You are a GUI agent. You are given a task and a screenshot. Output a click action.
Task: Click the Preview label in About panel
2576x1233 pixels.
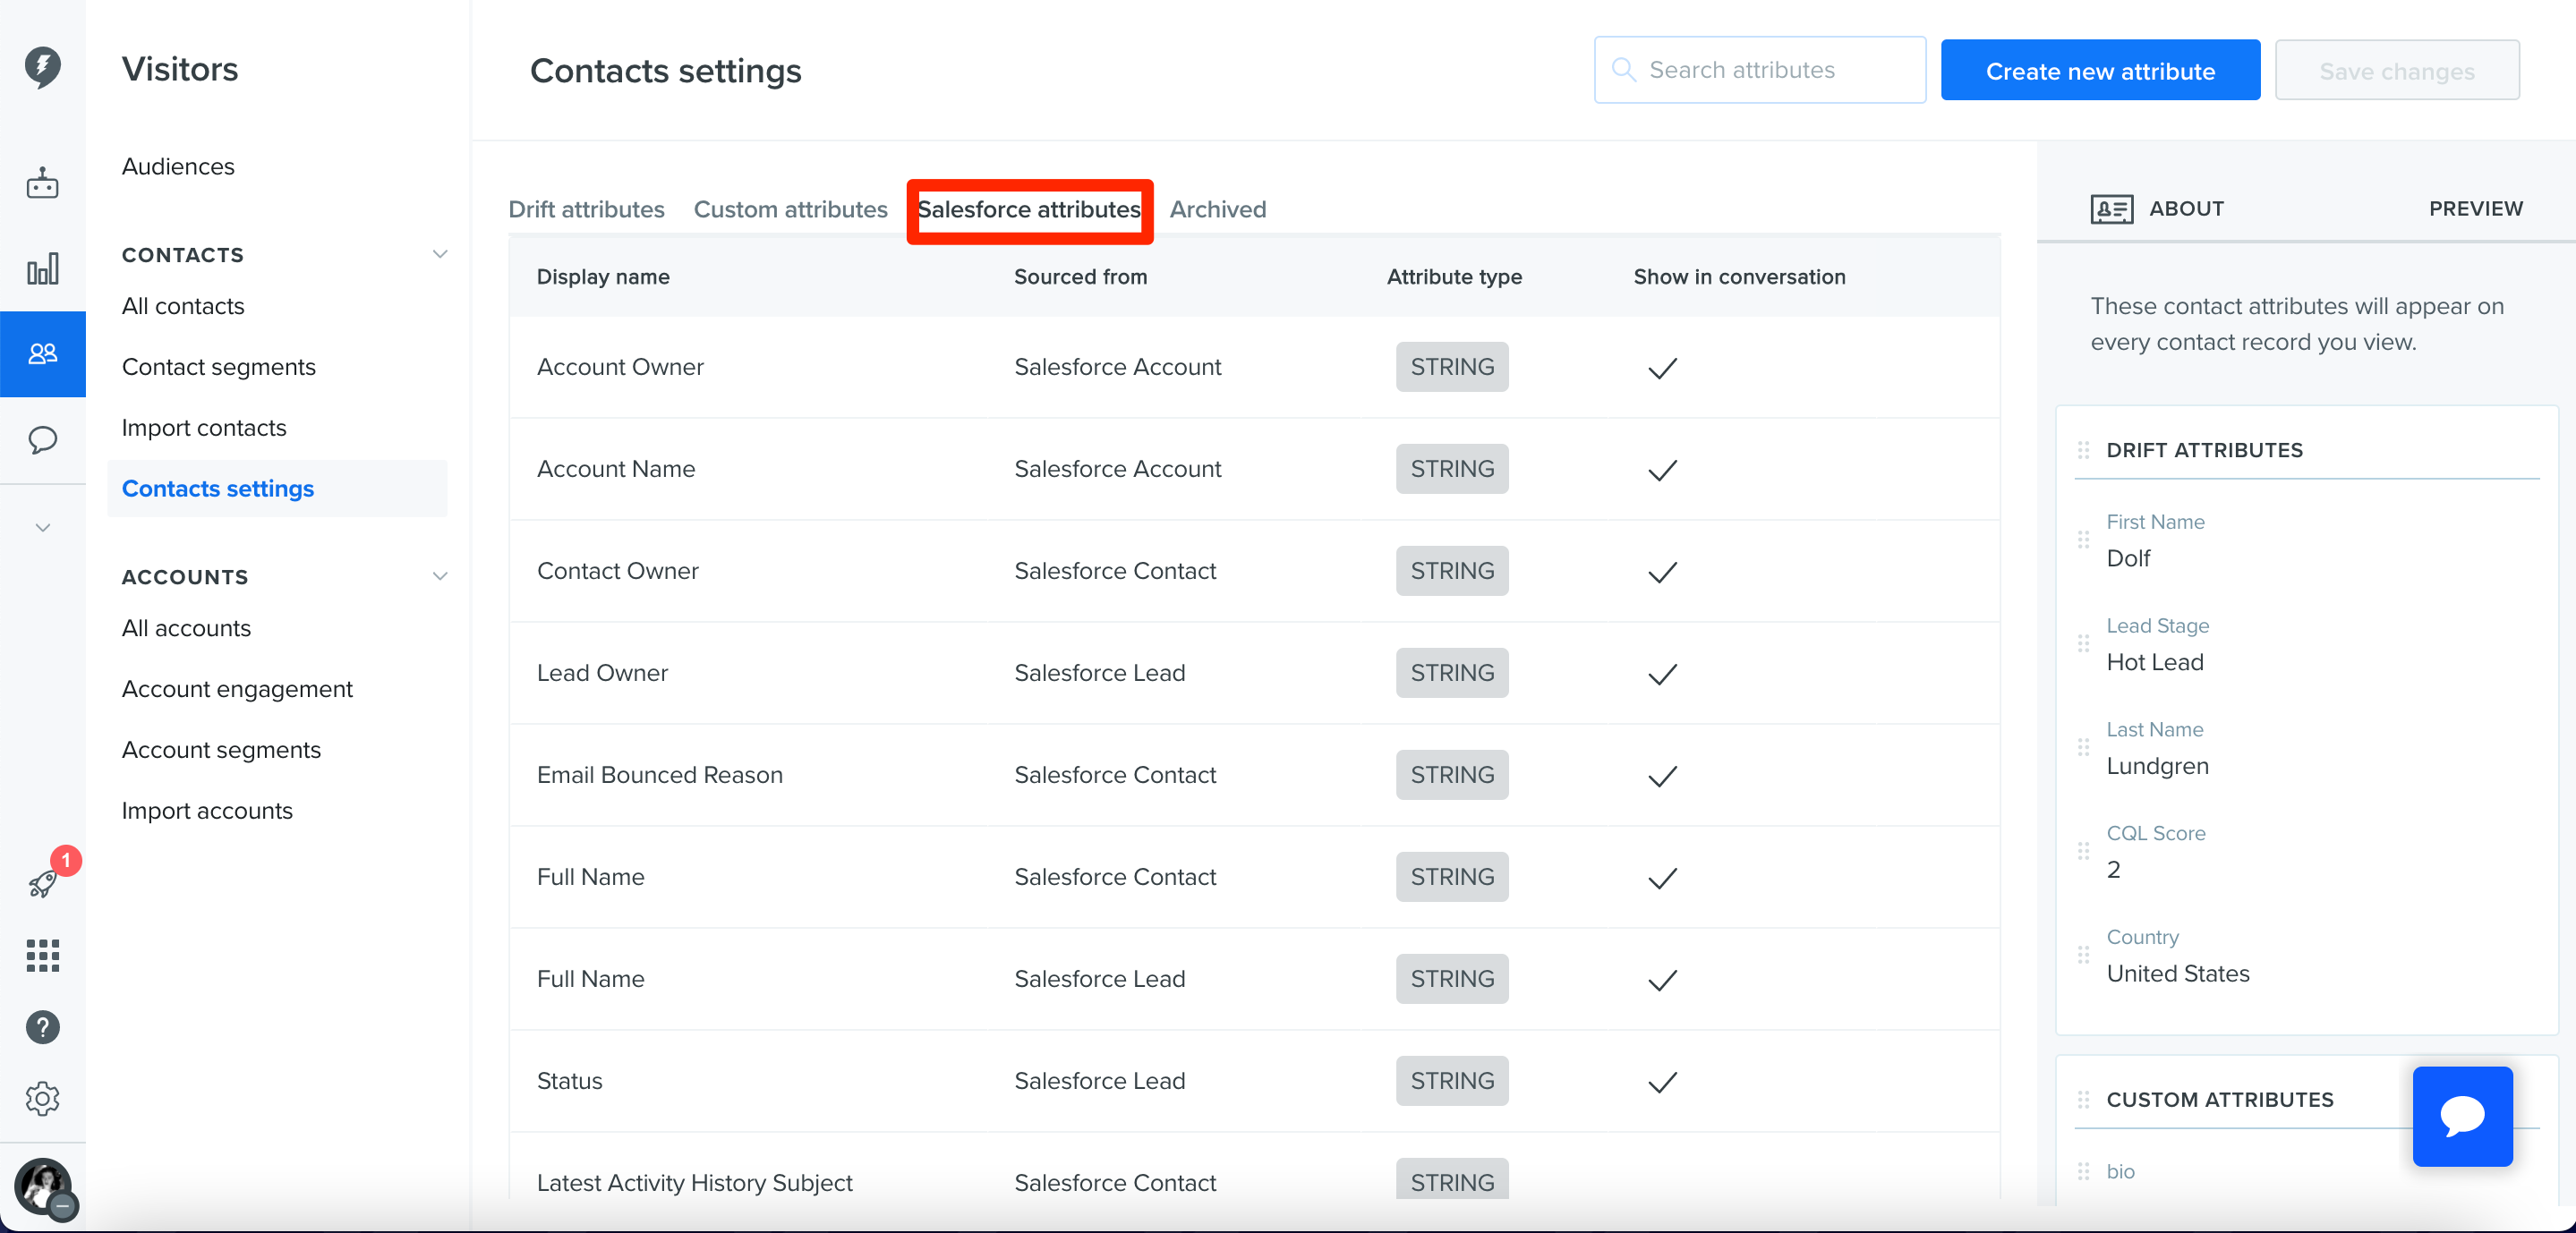2475,209
